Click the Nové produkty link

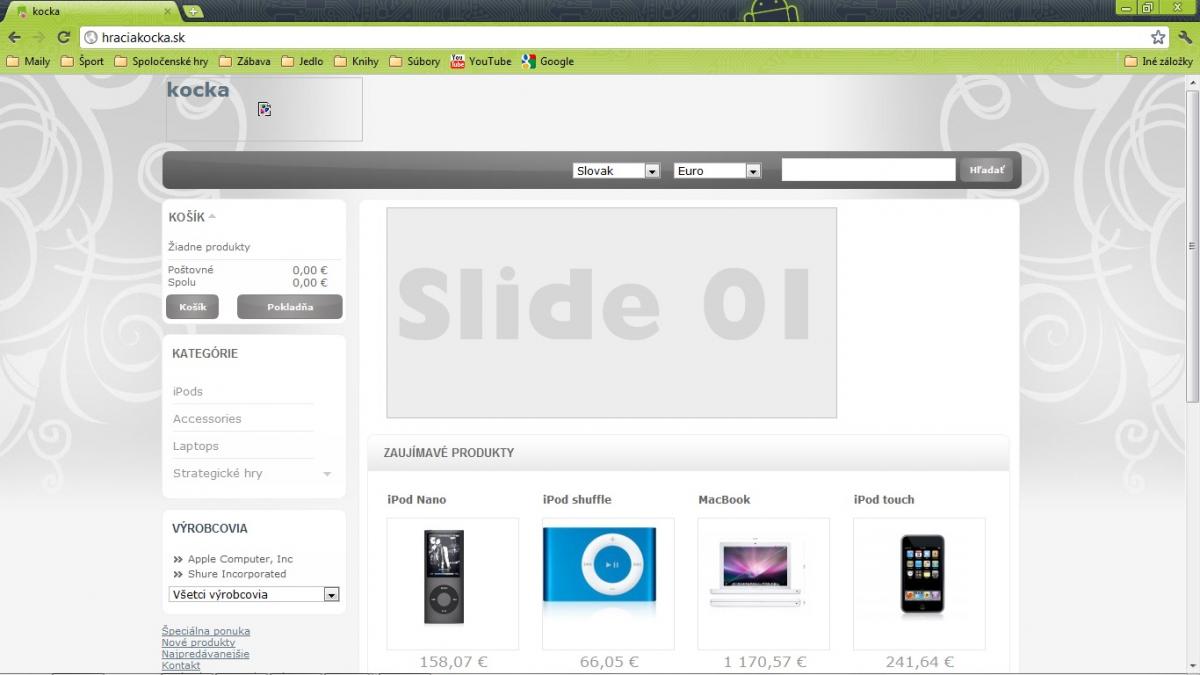[x=198, y=642]
